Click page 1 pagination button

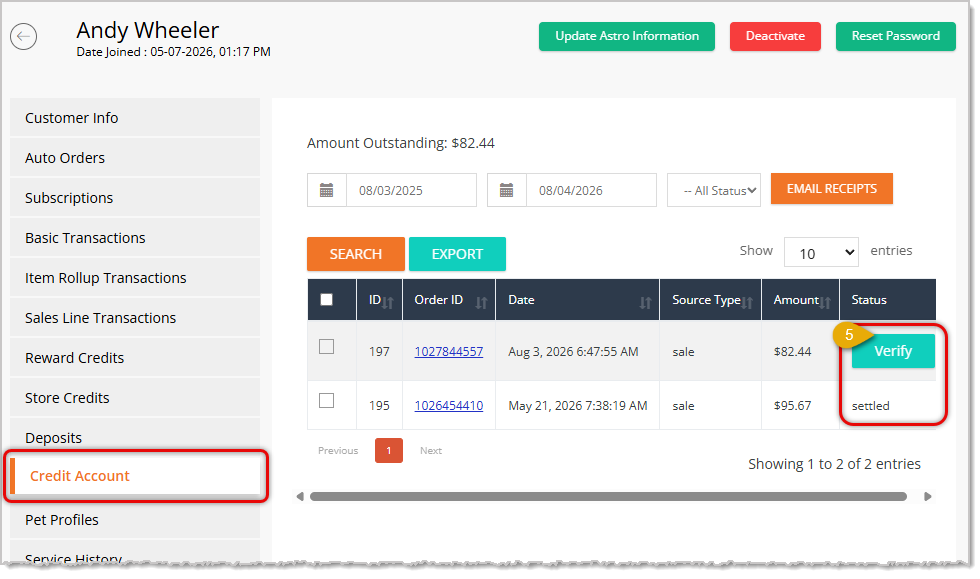pyautogui.click(x=389, y=450)
